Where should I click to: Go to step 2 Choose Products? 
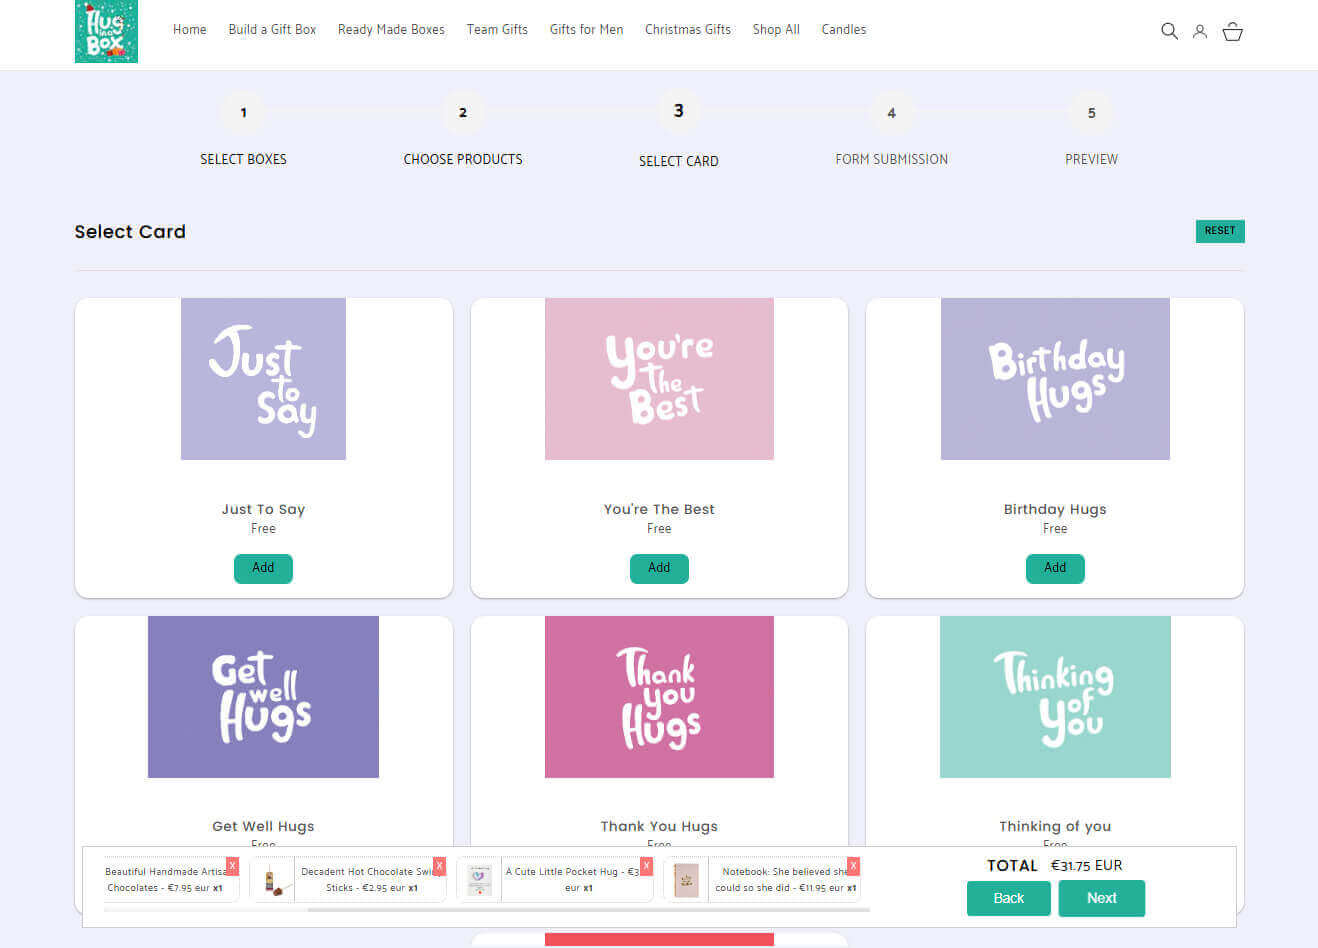[x=463, y=113]
